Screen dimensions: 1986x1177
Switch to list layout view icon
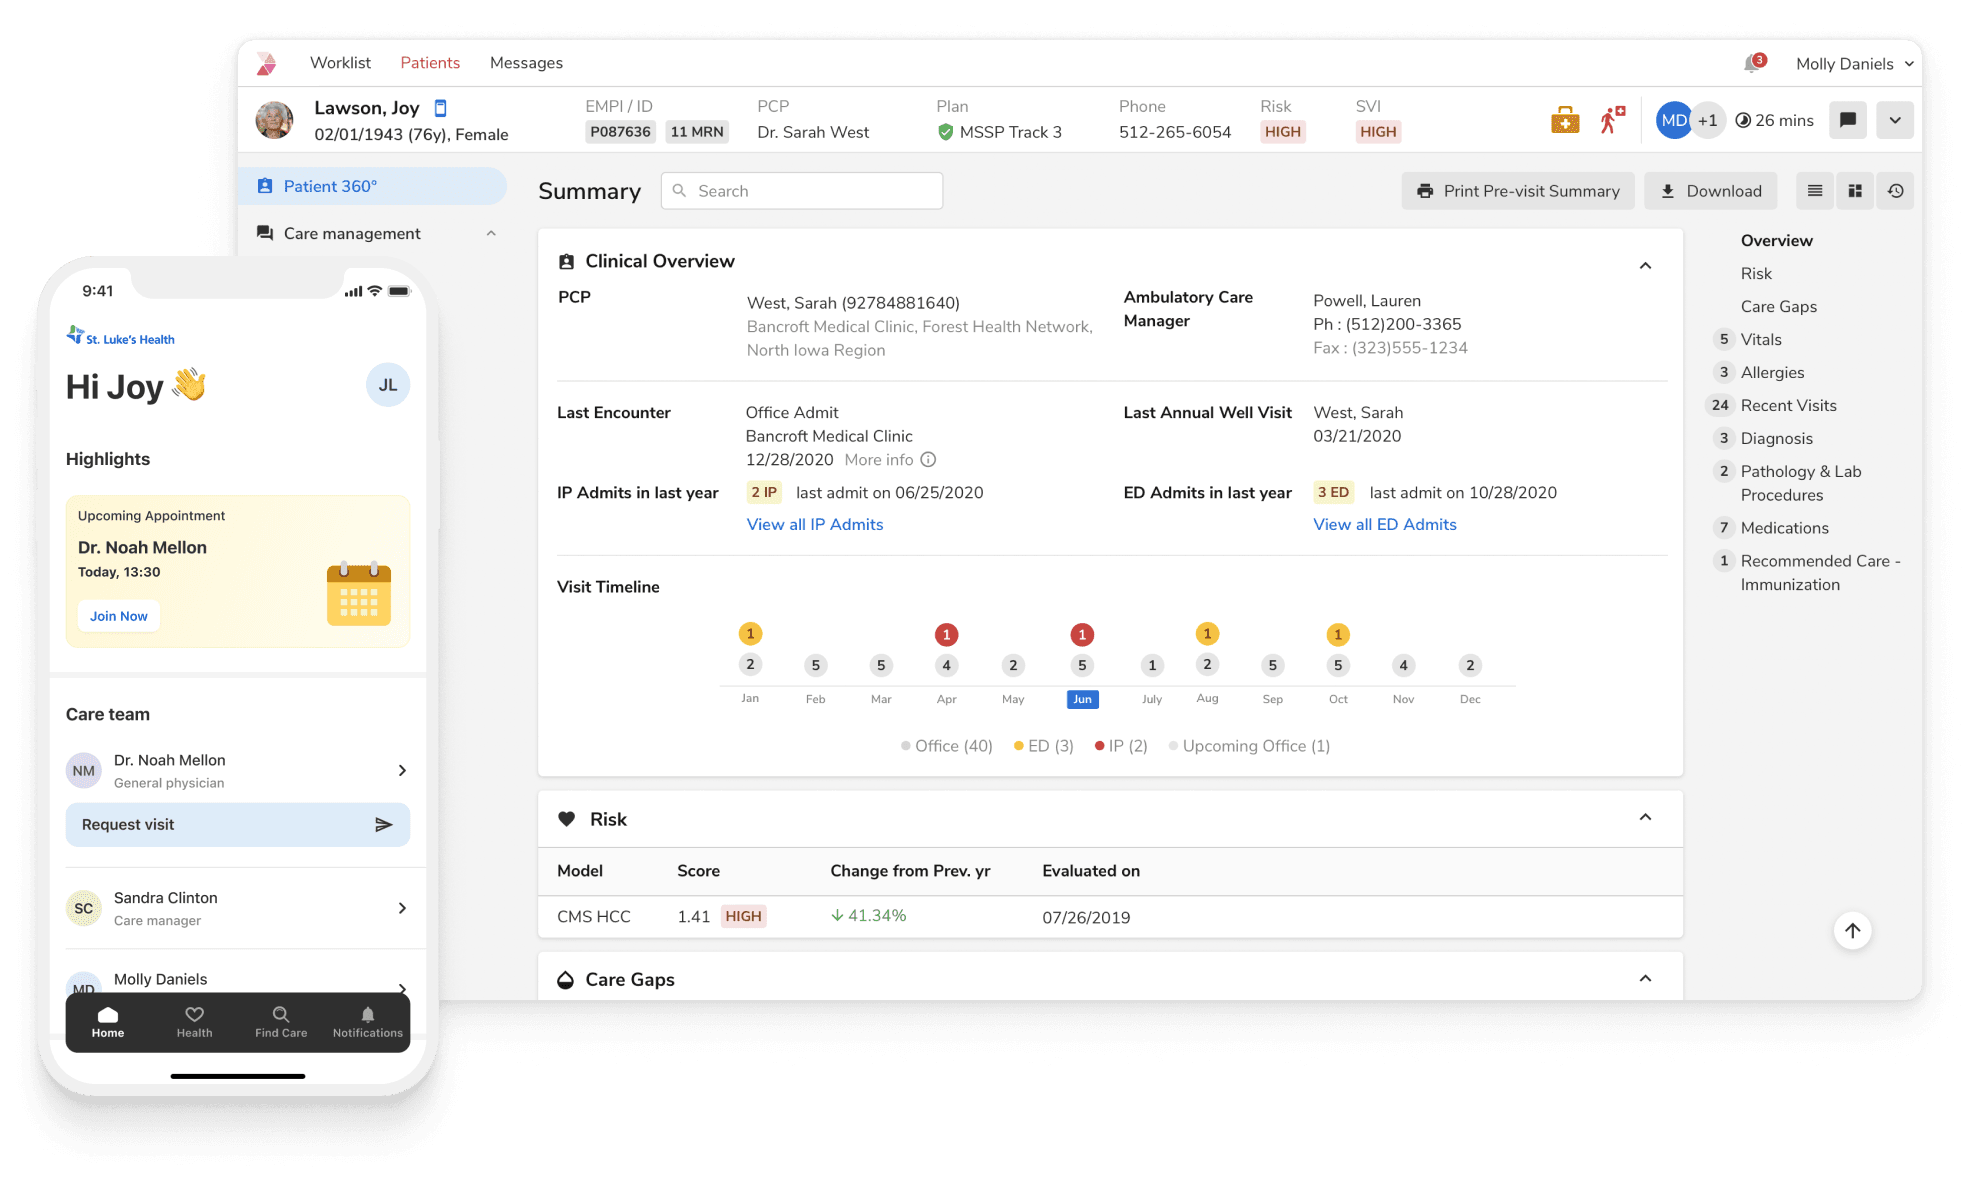tap(1814, 191)
